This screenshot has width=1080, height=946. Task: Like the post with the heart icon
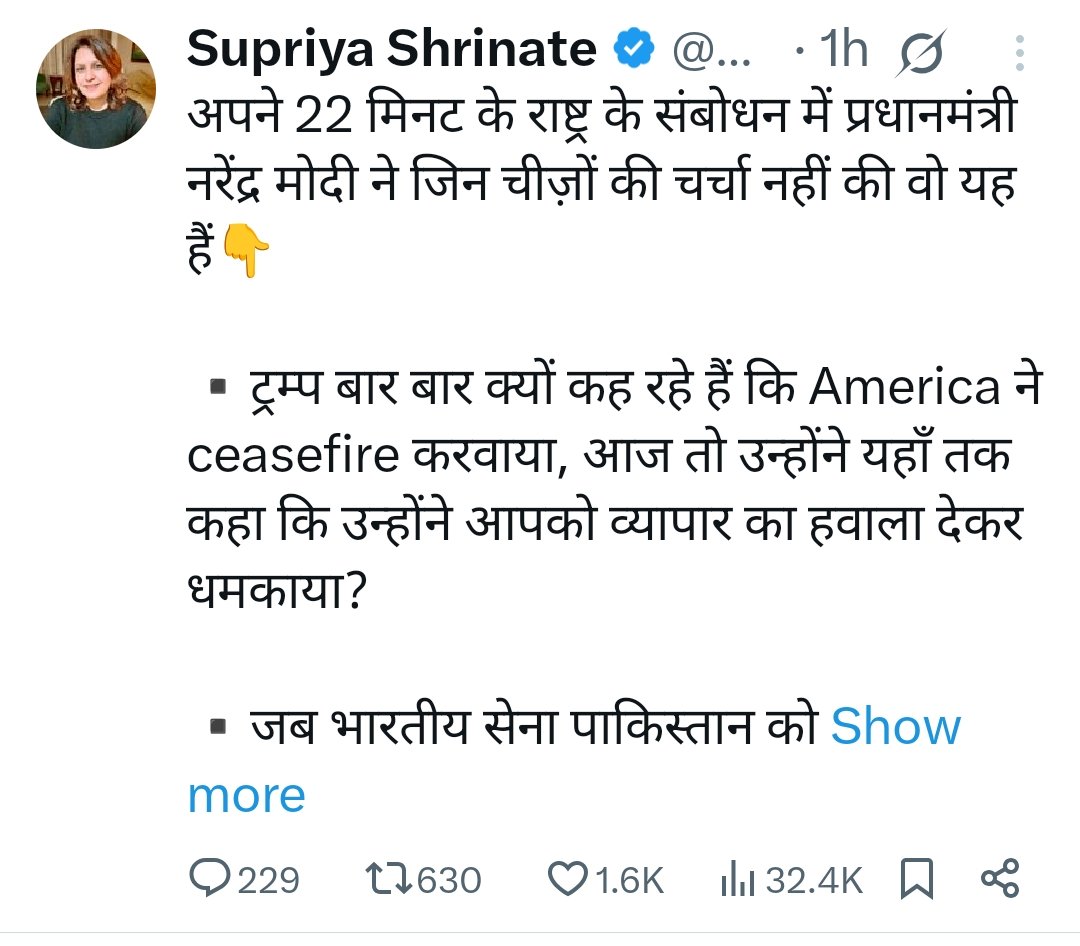(x=568, y=879)
